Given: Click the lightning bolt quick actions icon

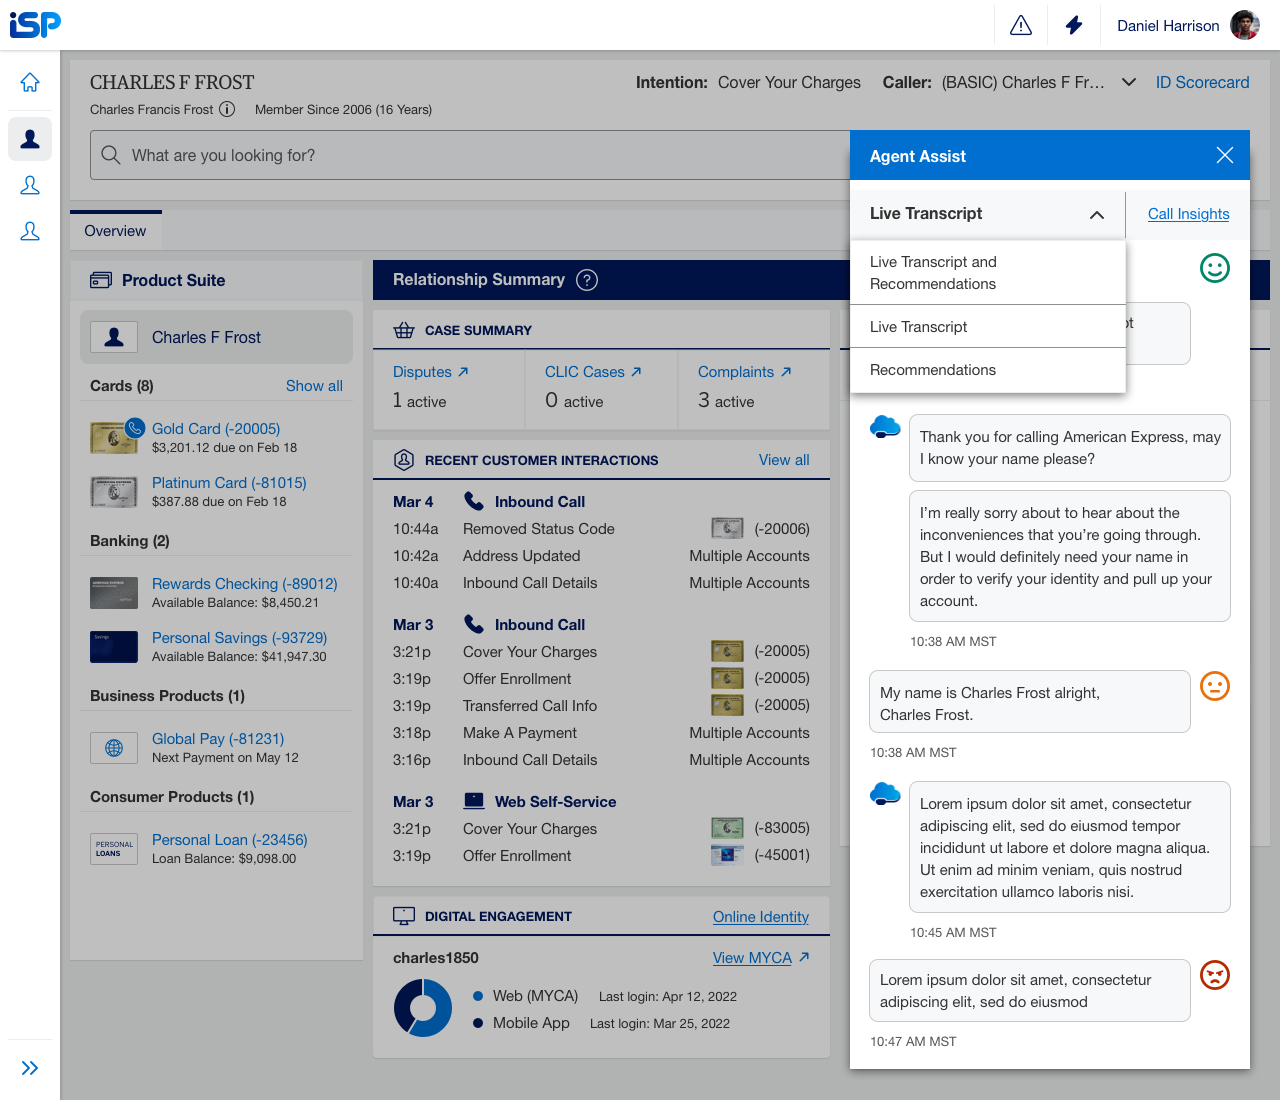Looking at the screenshot, I should click(x=1074, y=25).
